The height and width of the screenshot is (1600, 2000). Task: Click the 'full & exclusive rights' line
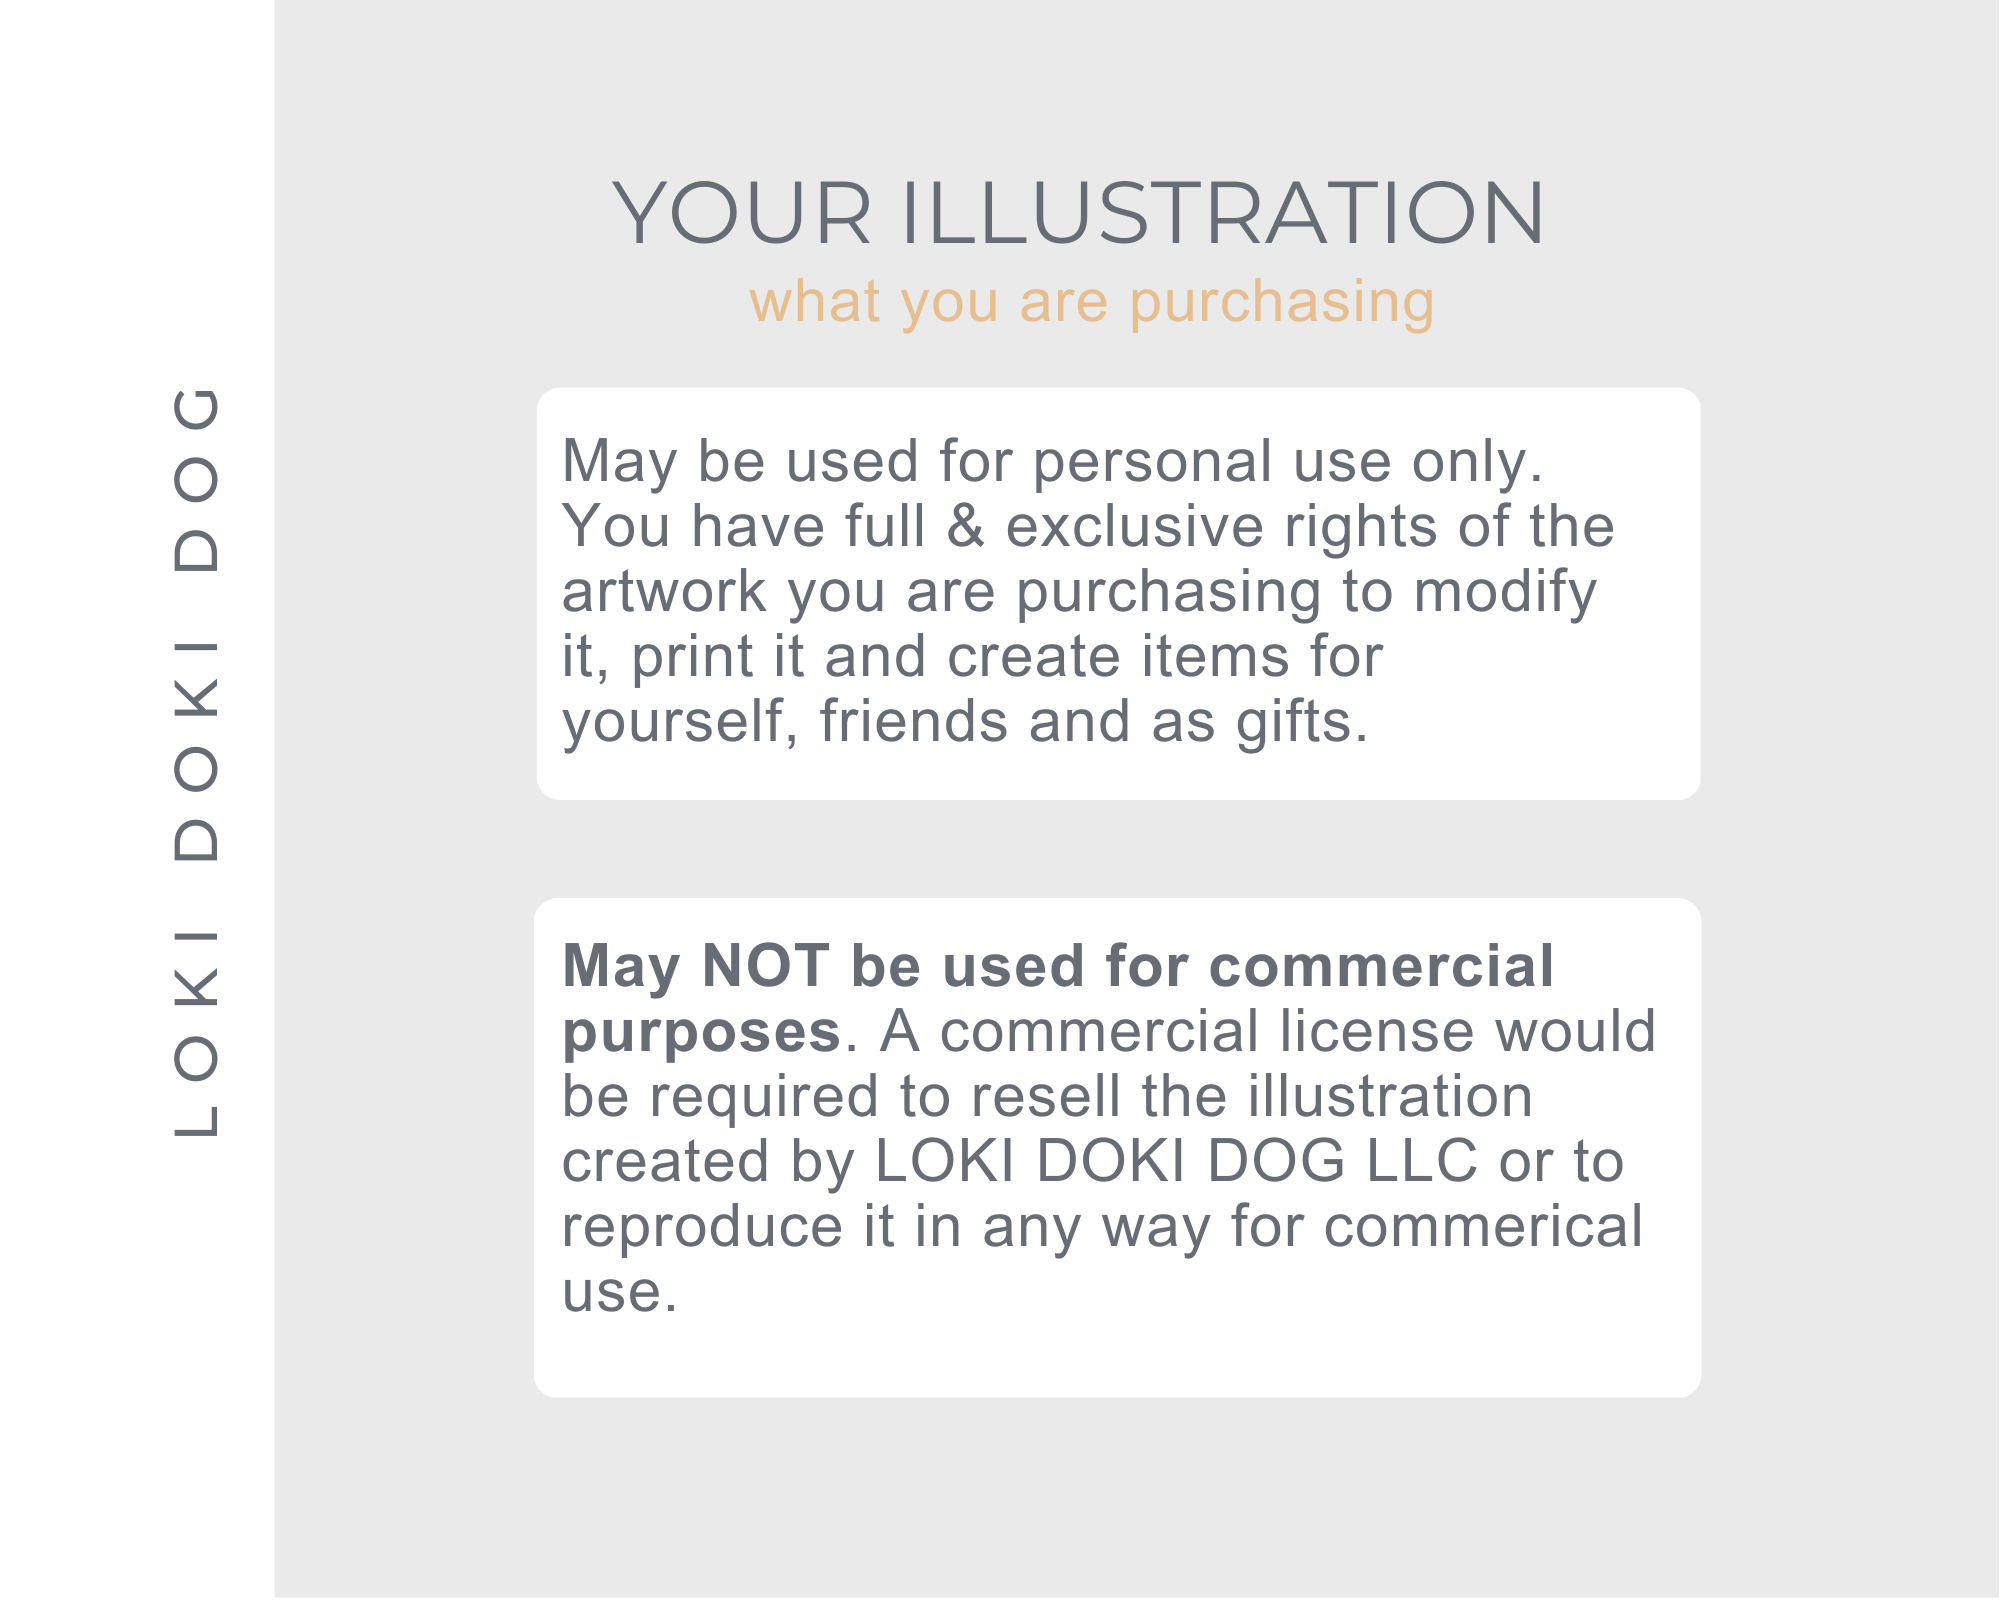1088,527
